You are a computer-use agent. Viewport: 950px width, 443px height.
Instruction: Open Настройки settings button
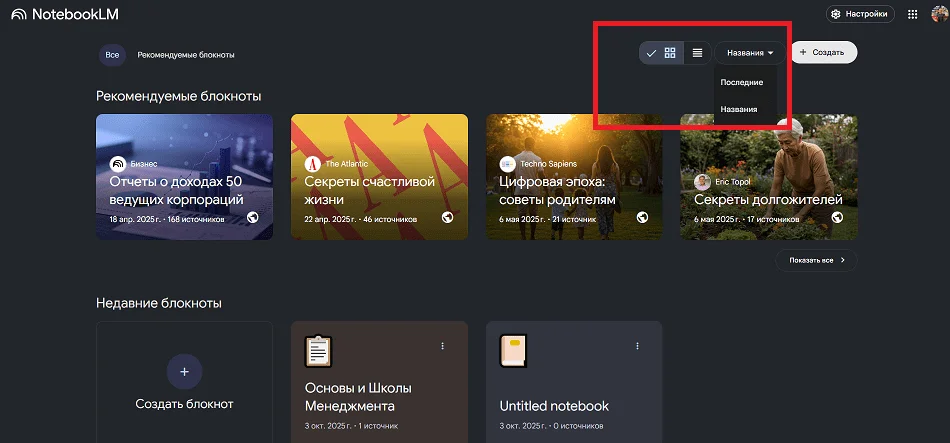pos(858,14)
